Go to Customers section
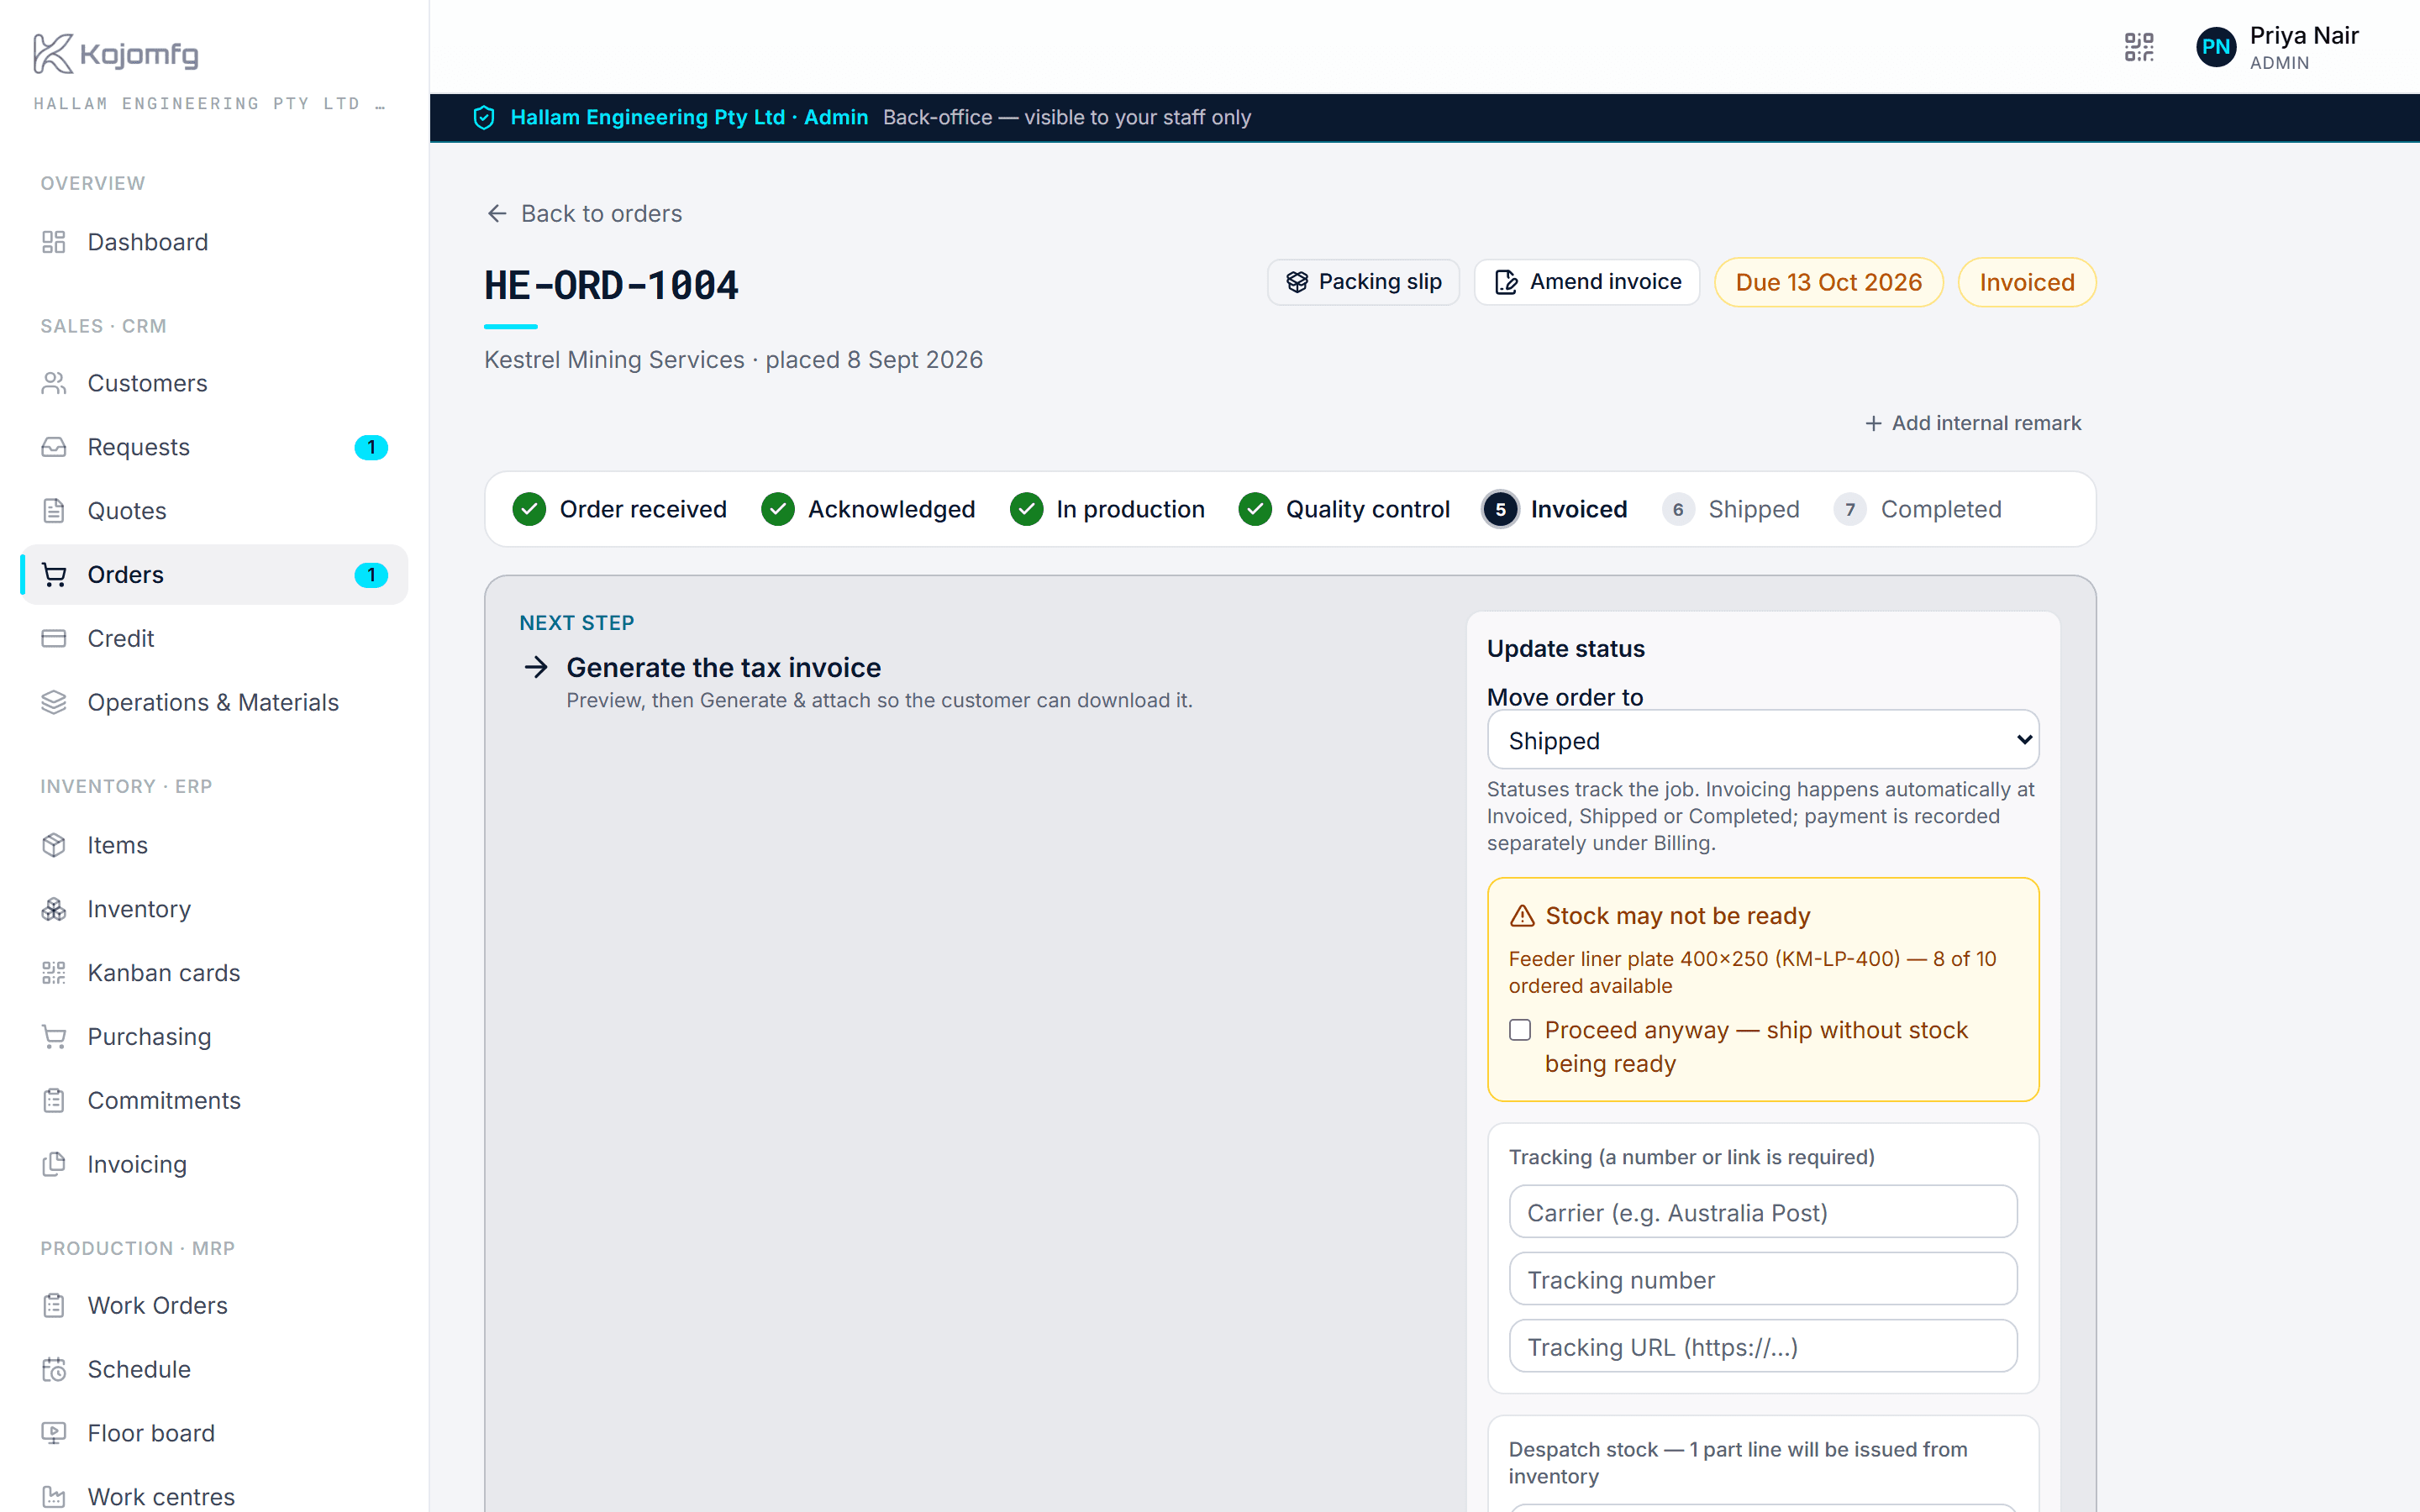Image resolution: width=2420 pixels, height=1512 pixels. (214, 383)
